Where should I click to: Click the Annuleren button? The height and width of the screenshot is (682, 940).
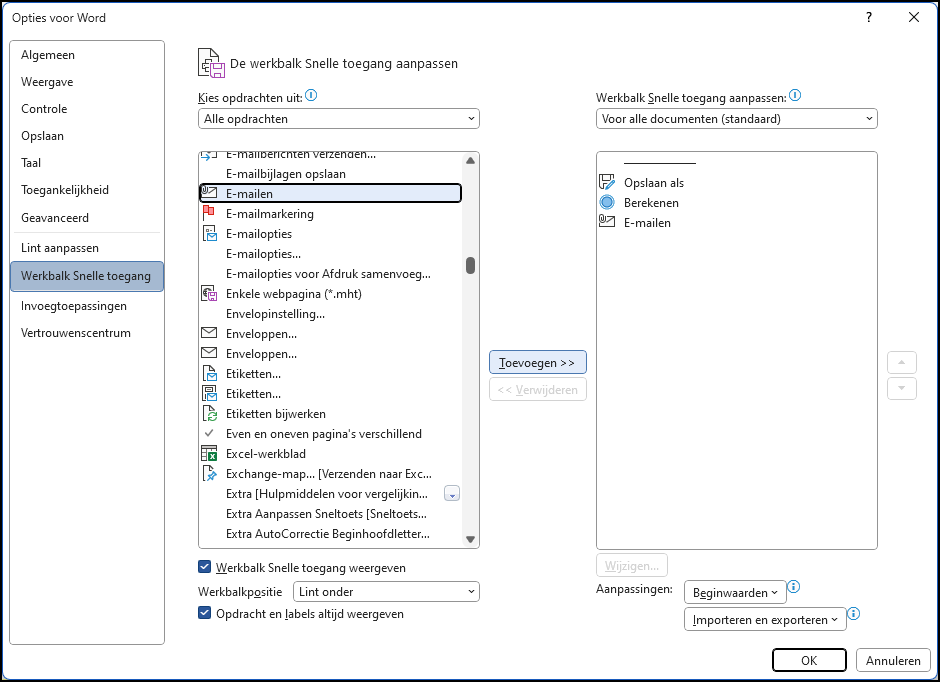(893, 660)
